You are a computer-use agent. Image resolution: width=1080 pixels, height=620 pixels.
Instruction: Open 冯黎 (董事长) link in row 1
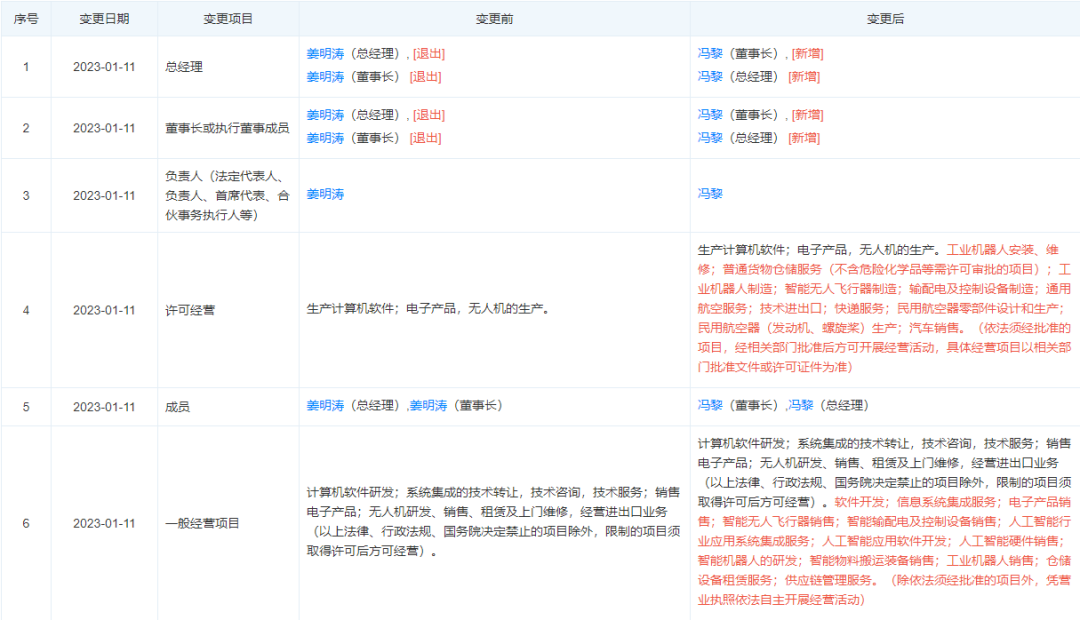coord(710,54)
